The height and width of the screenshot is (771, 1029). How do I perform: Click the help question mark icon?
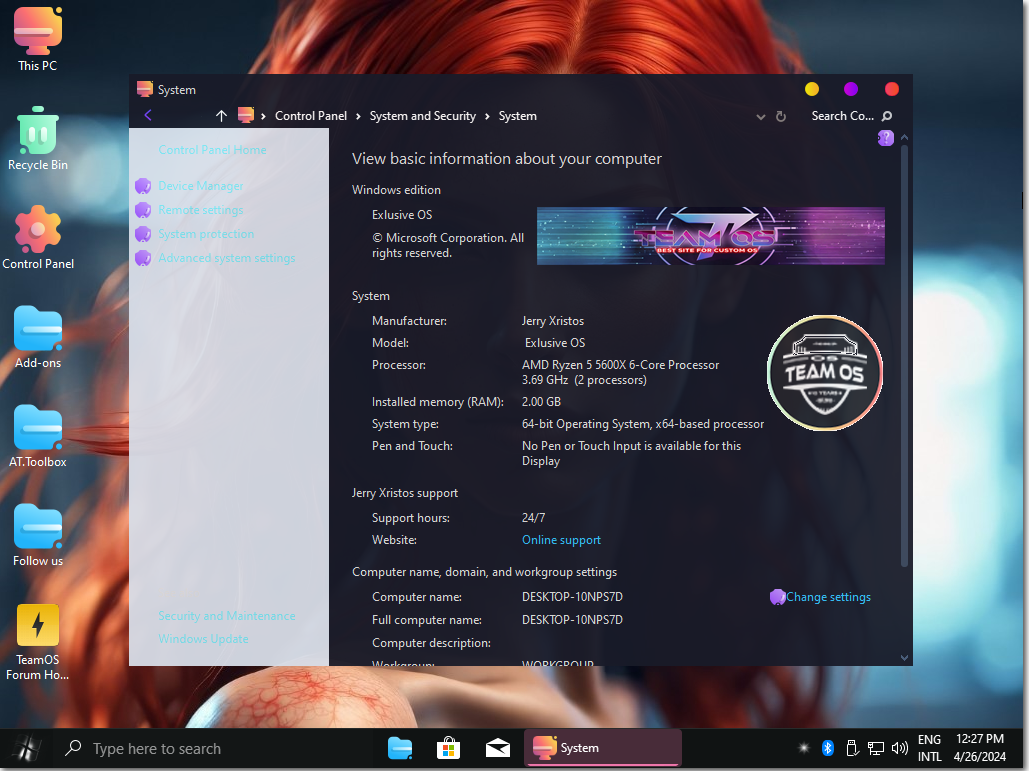tap(885, 138)
